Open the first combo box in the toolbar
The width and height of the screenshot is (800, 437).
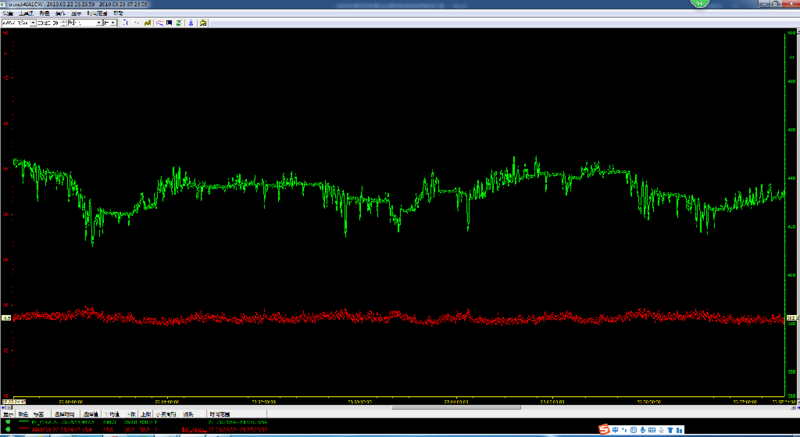[19, 23]
